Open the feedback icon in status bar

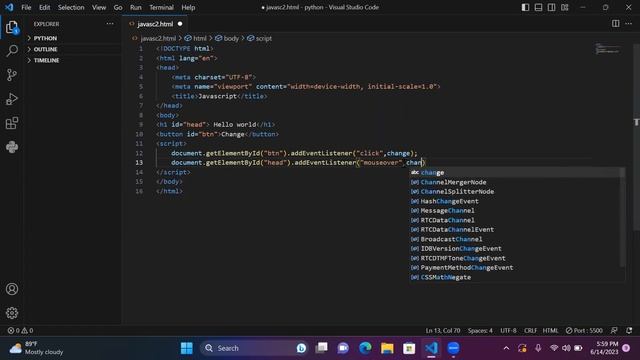tap(614, 331)
